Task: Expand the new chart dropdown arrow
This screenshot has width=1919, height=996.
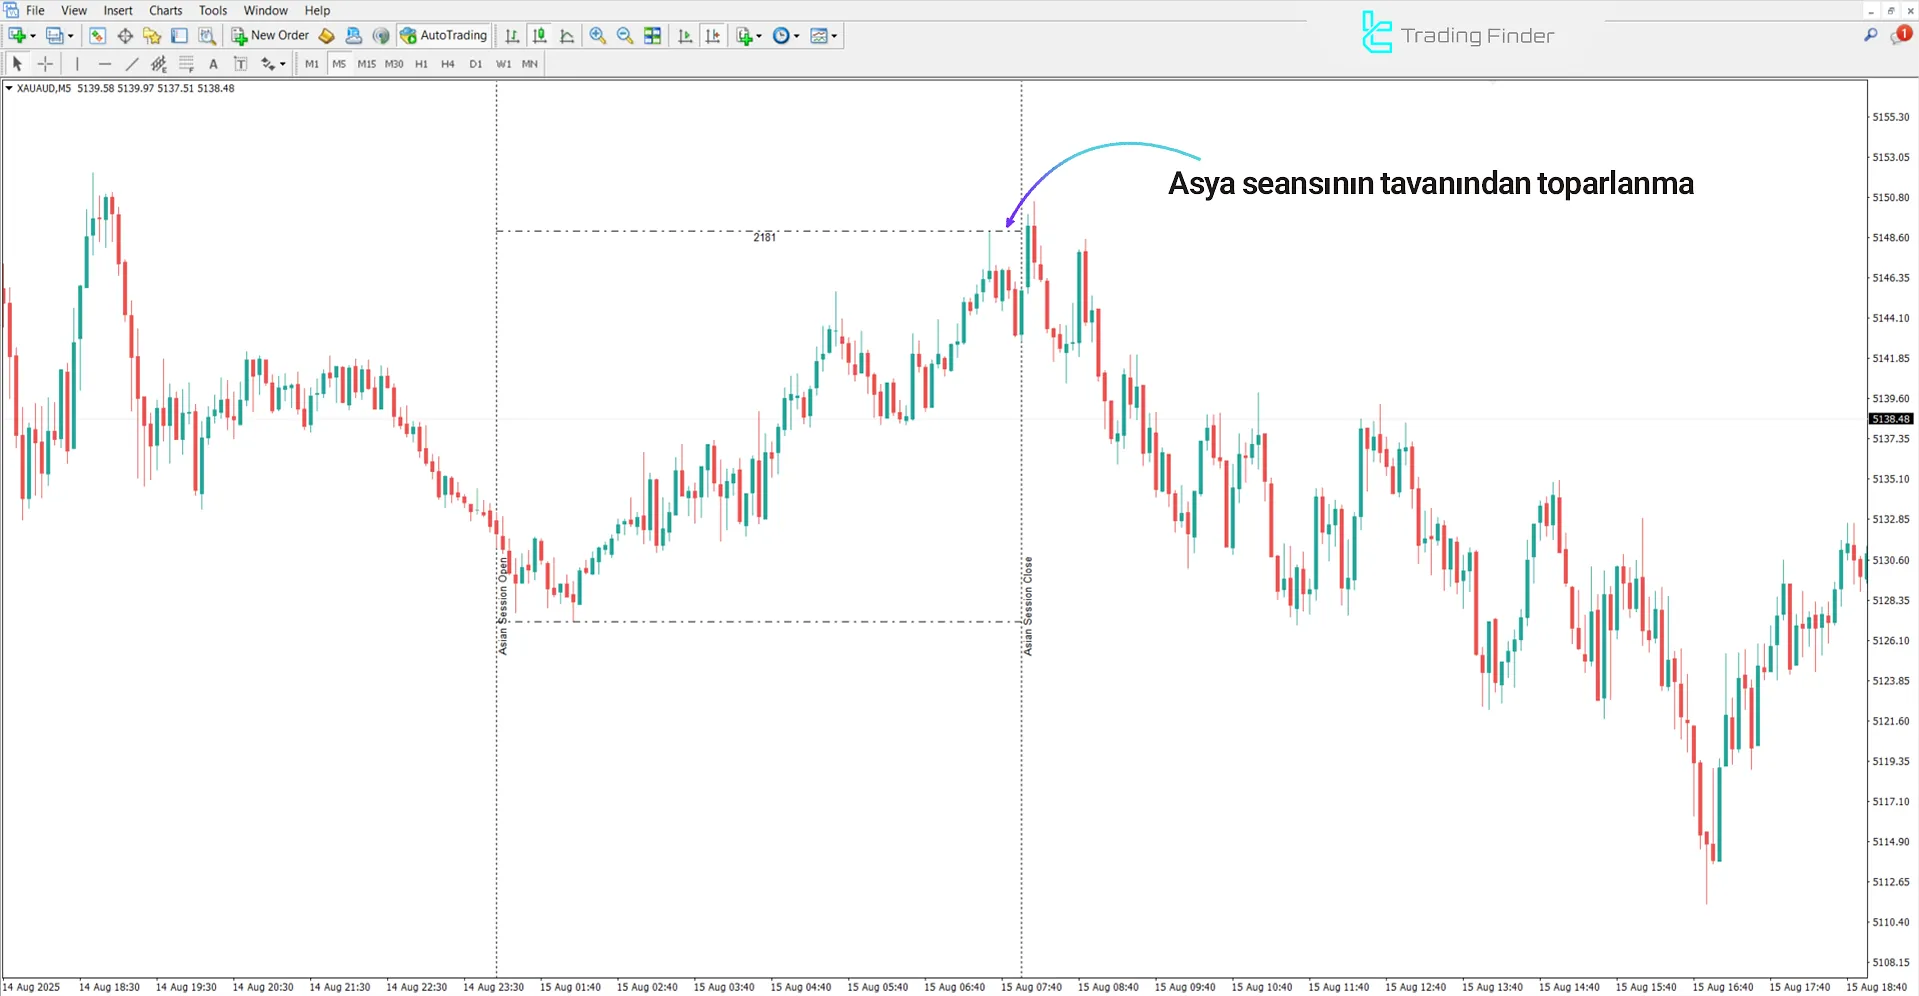Action: pos(33,36)
